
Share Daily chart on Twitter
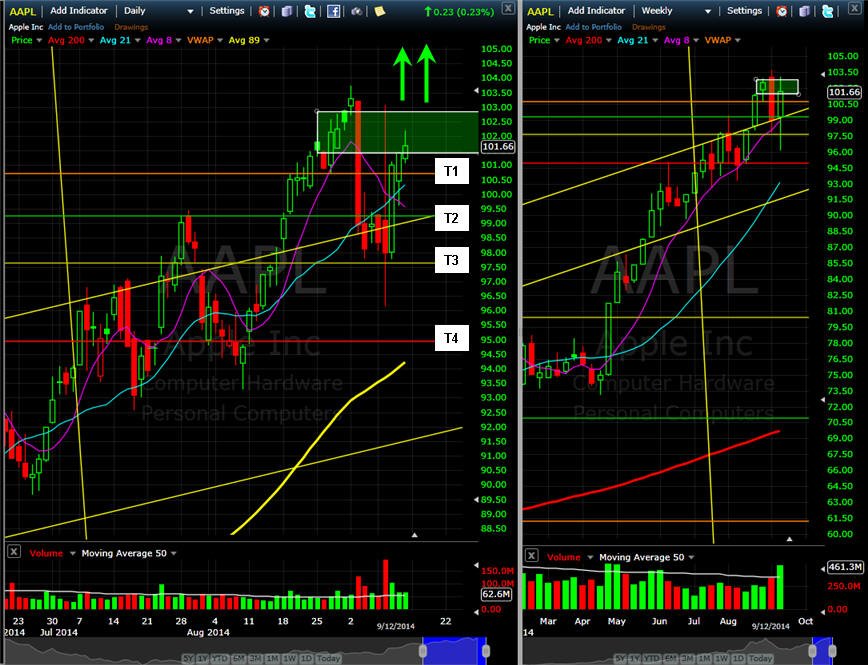[309, 11]
